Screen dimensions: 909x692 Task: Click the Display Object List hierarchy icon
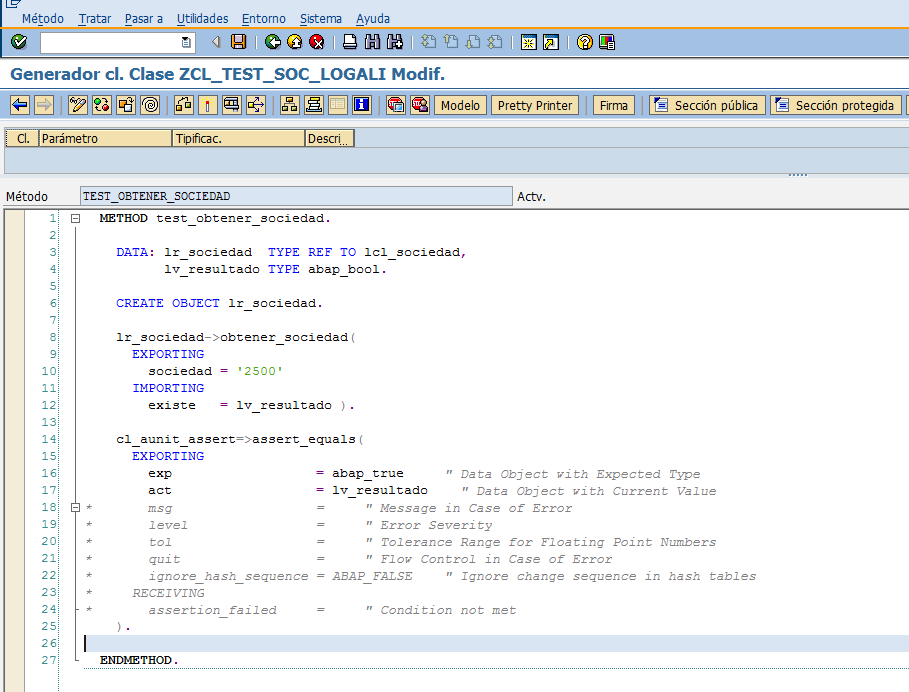[289, 105]
